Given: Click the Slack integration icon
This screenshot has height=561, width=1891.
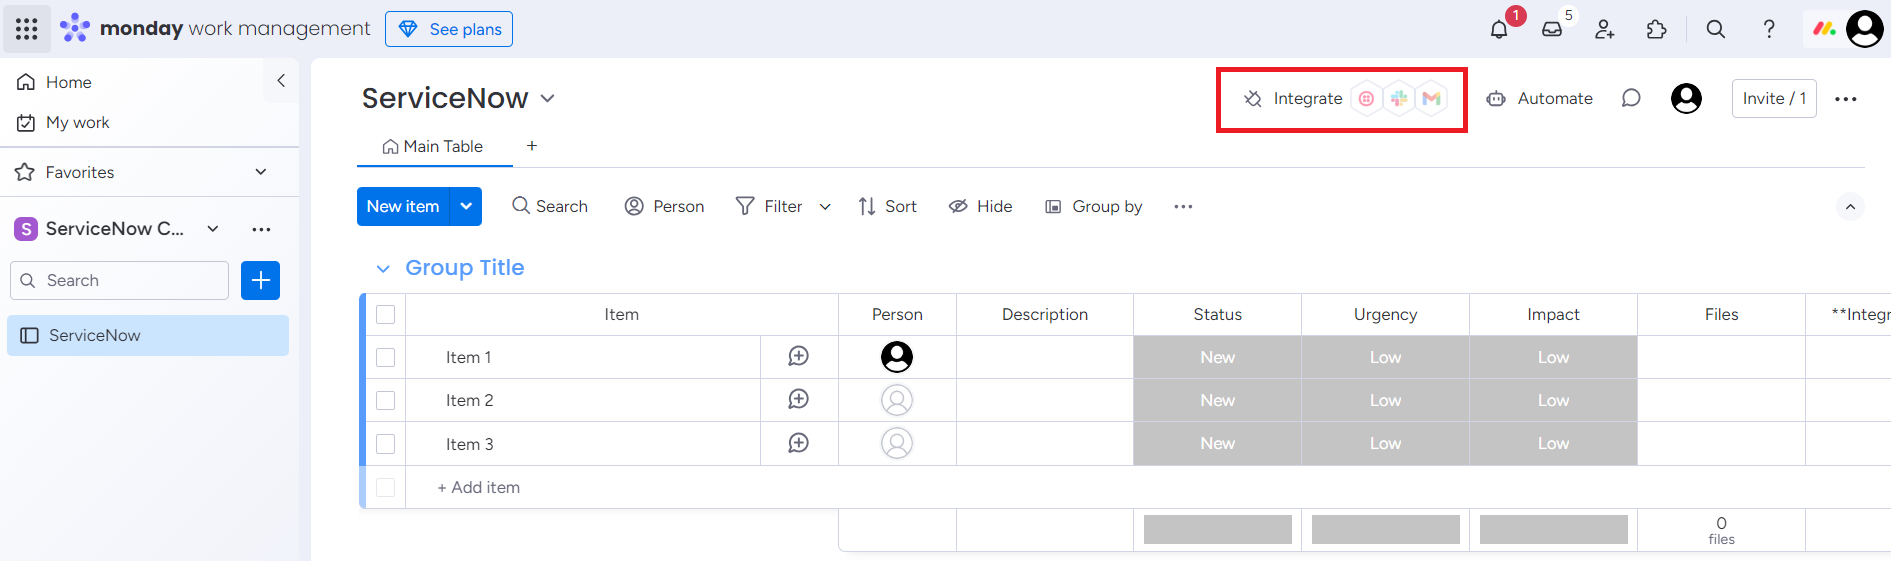Looking at the screenshot, I should click(x=1399, y=98).
